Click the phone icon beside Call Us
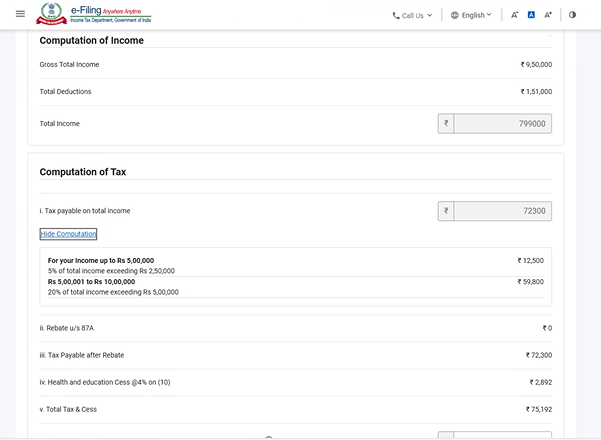 coord(396,15)
